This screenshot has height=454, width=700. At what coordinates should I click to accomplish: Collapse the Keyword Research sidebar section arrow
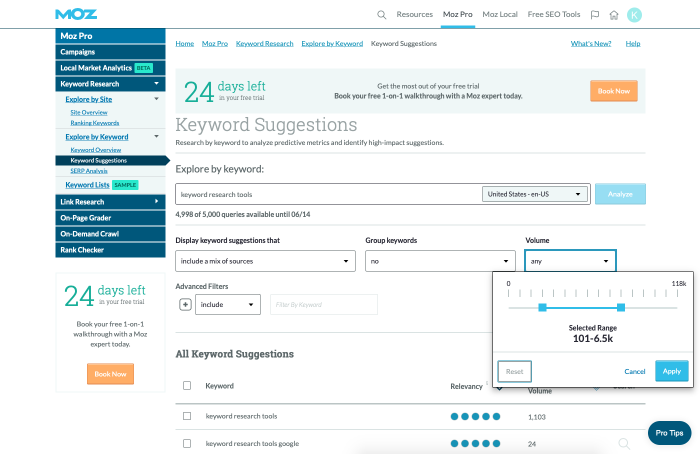(156, 83)
